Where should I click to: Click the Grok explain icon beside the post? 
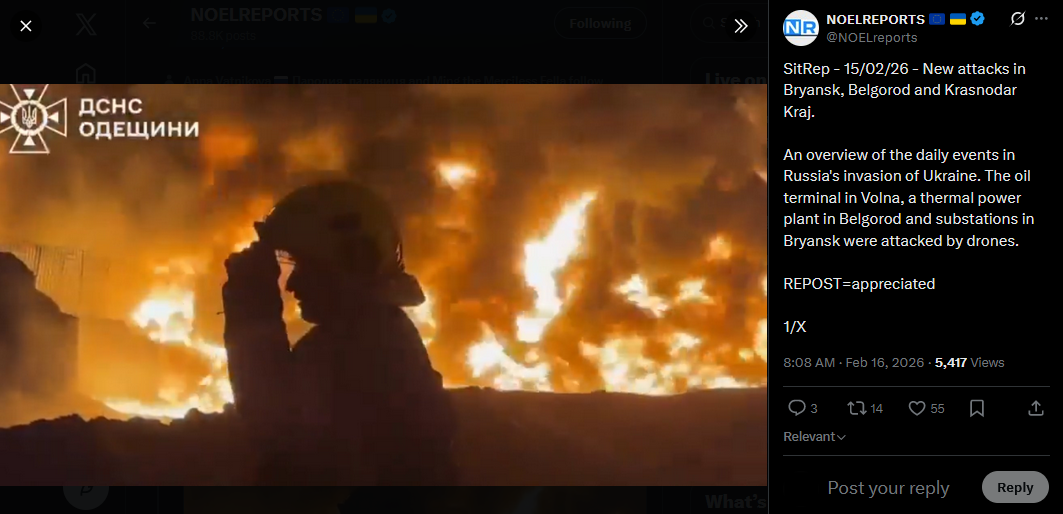(x=1017, y=19)
